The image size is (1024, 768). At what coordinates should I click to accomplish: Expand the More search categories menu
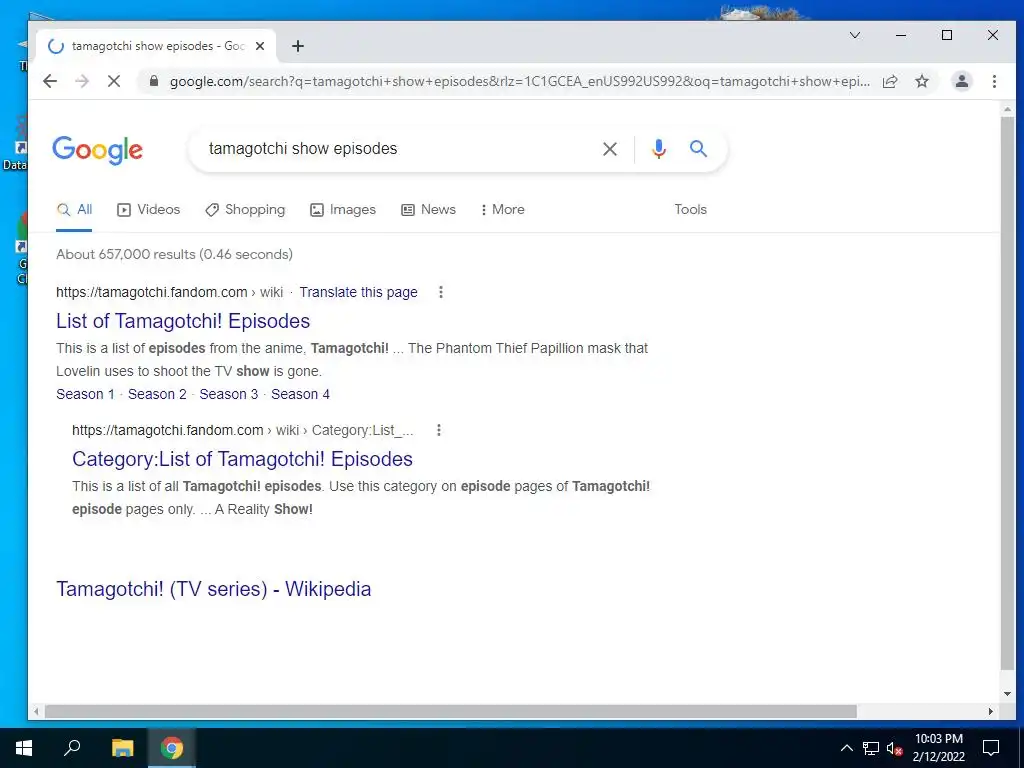(502, 210)
